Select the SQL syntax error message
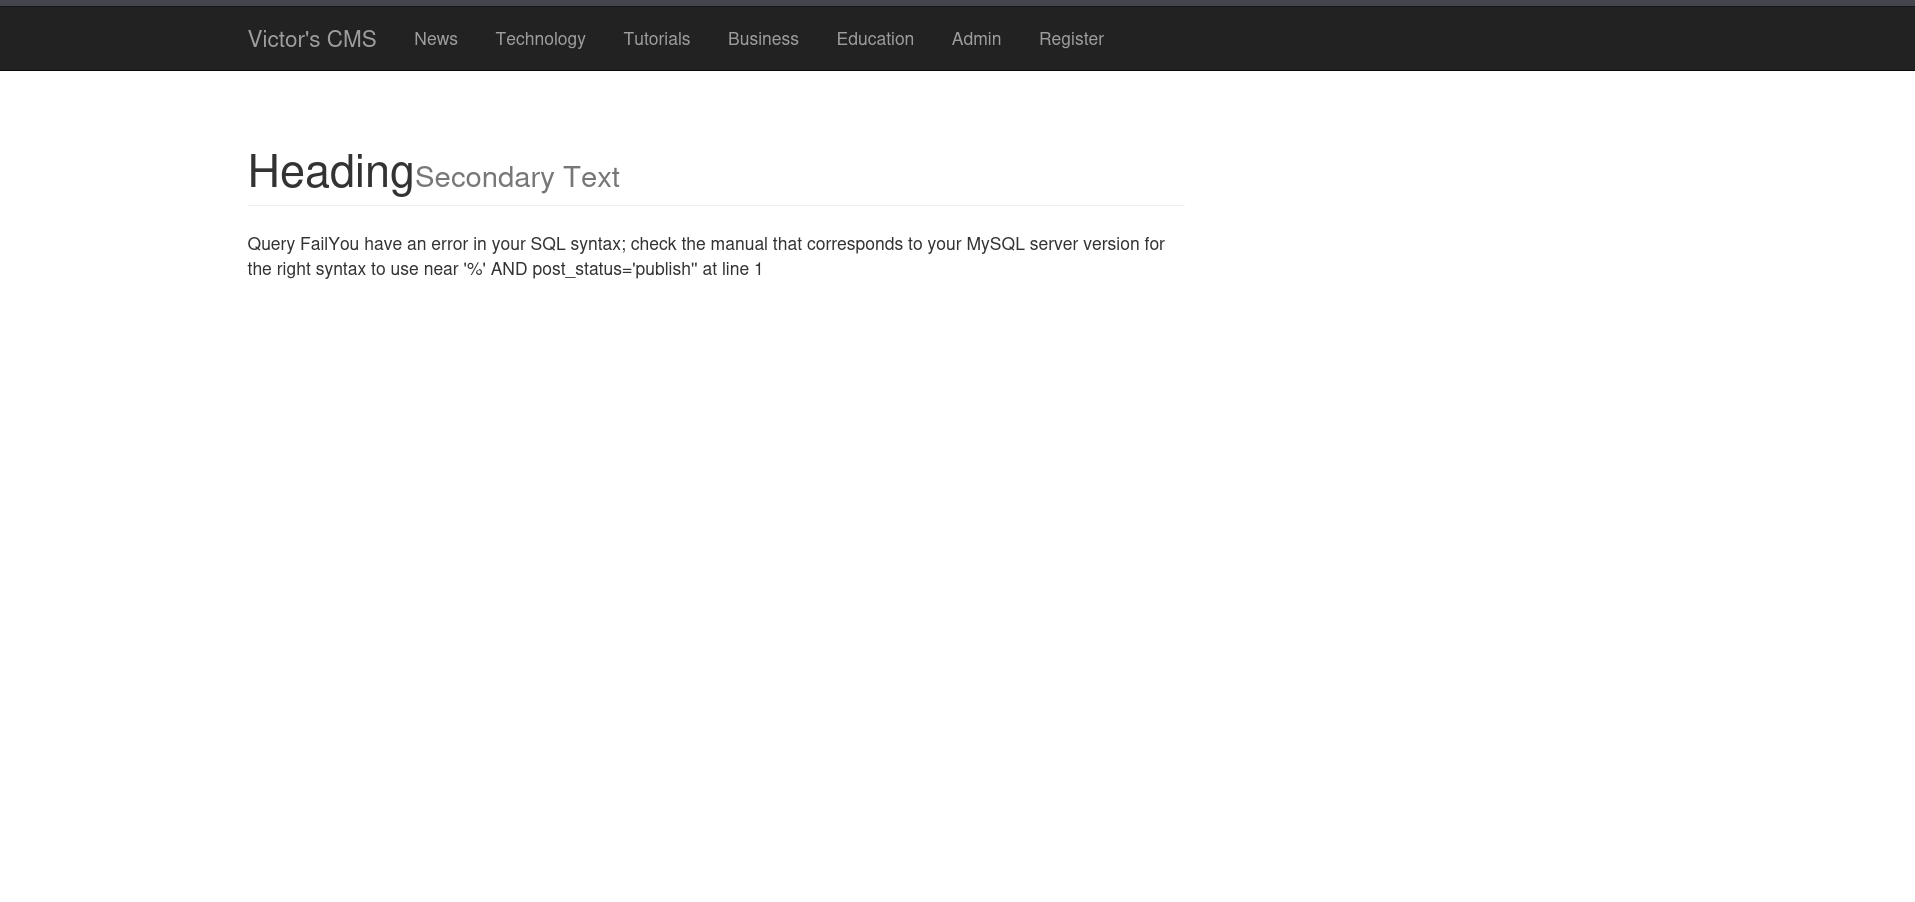This screenshot has width=1915, height=902. 705,256
